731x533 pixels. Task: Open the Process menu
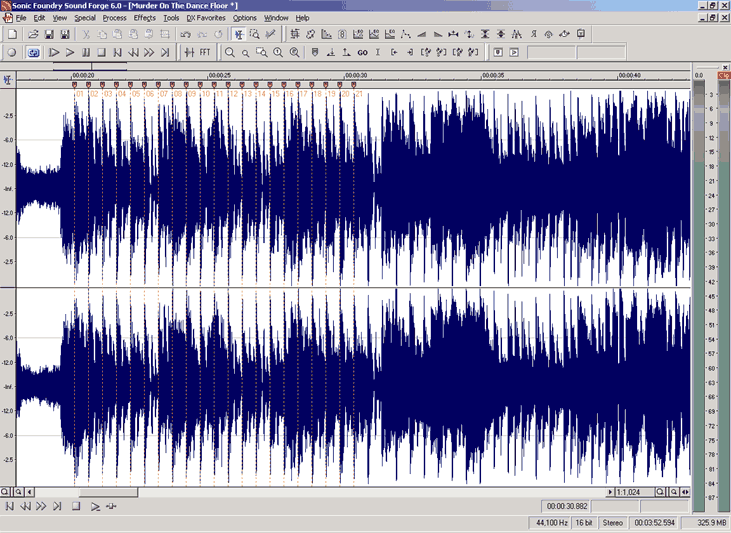(114, 18)
